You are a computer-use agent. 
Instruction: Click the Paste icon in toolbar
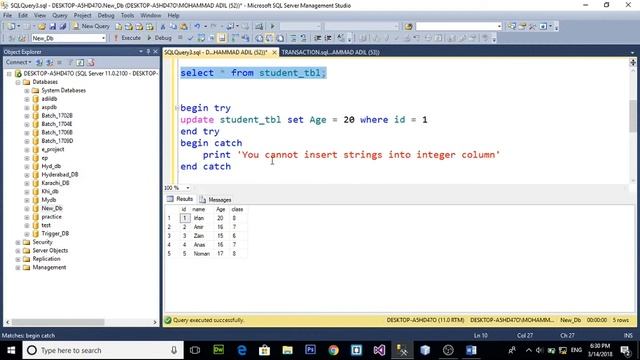click(x=184, y=27)
